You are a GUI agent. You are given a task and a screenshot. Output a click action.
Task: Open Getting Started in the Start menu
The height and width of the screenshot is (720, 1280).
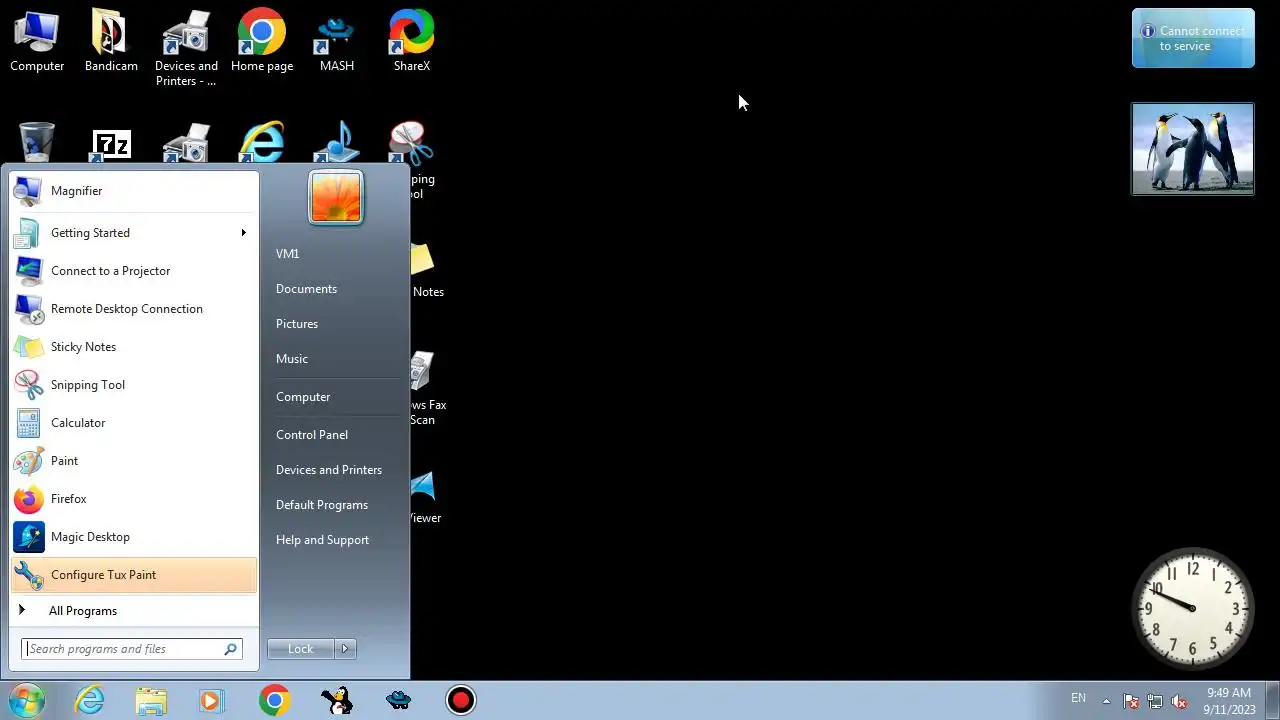(x=134, y=233)
